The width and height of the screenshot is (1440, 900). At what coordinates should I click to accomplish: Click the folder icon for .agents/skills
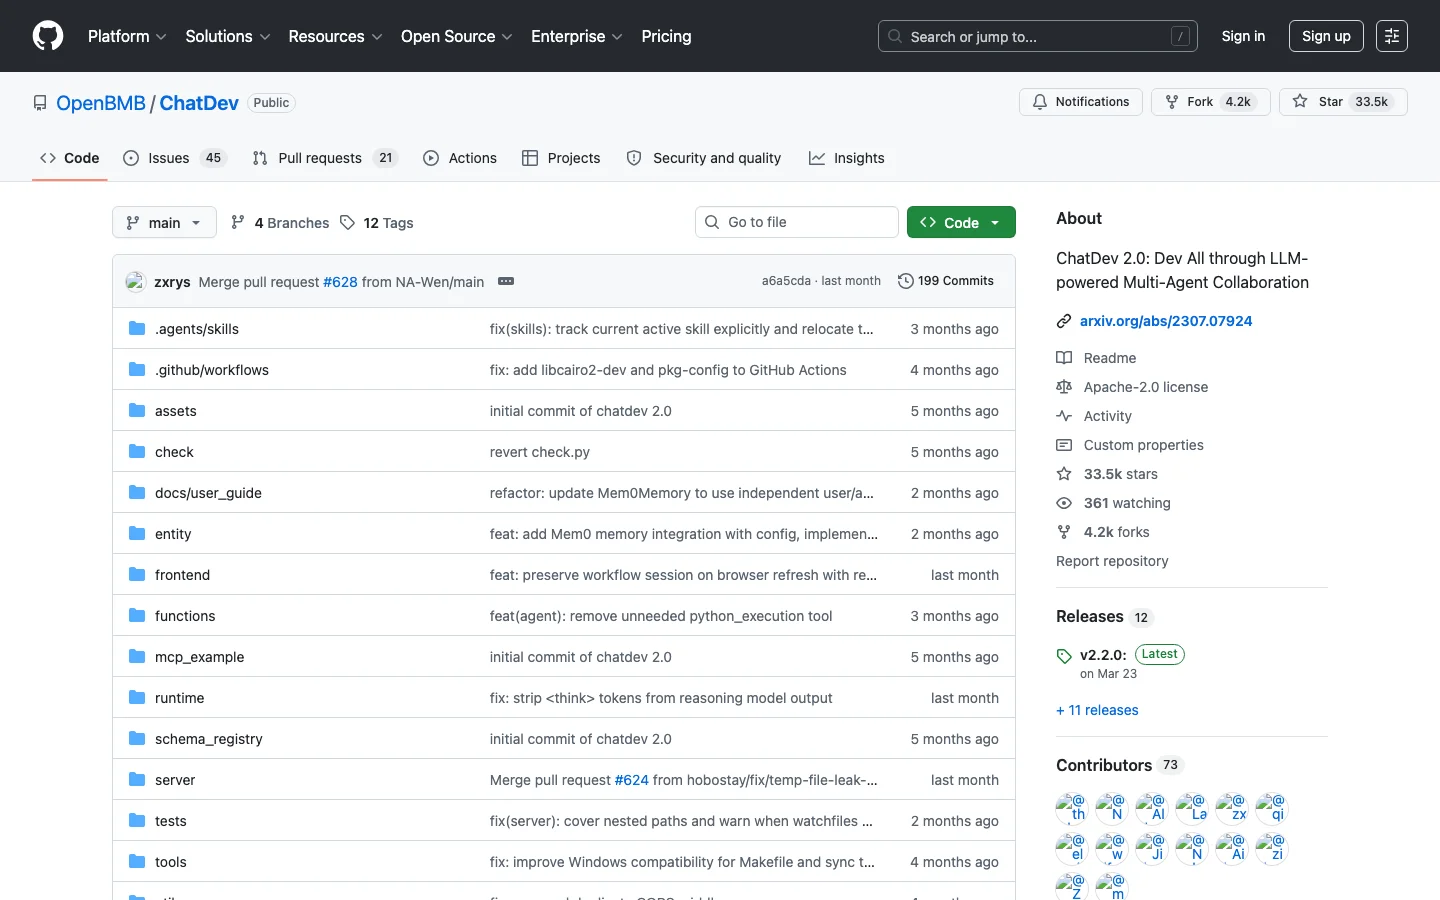[x=137, y=329]
